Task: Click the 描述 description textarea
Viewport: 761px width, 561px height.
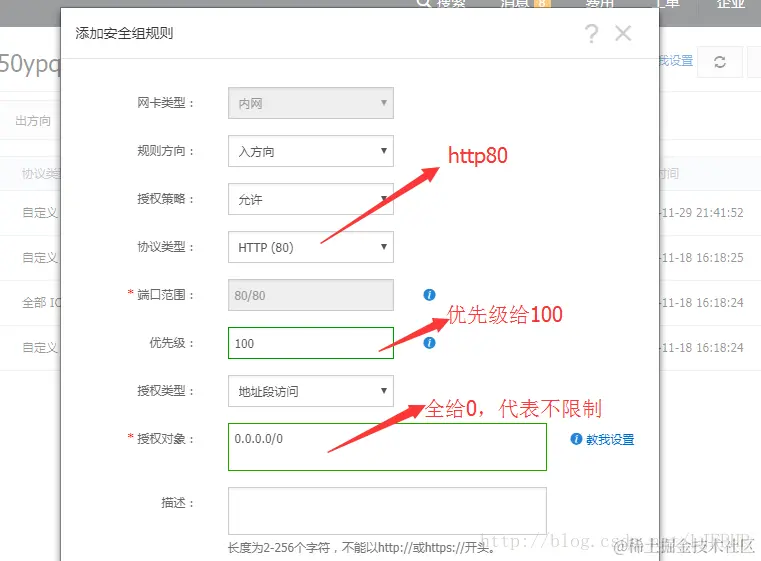Action: tap(387, 512)
